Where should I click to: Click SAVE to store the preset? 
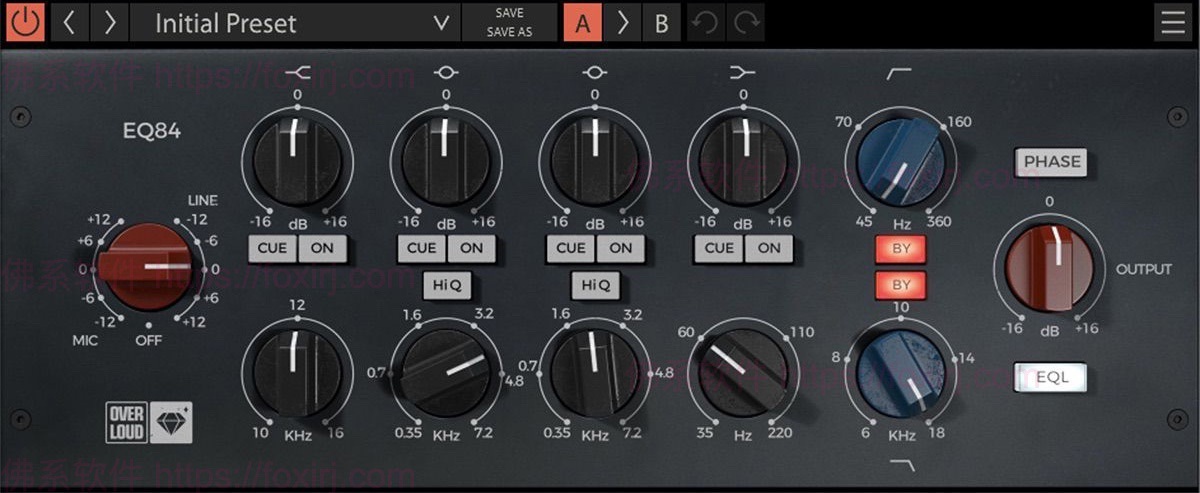509,14
